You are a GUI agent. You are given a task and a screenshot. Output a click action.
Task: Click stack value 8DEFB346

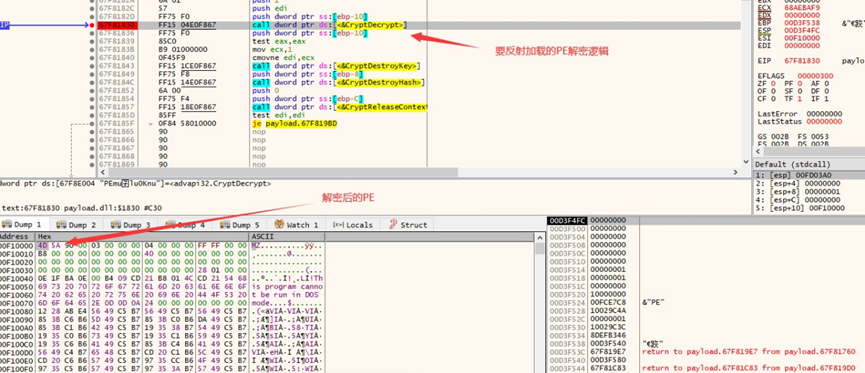coord(608,335)
